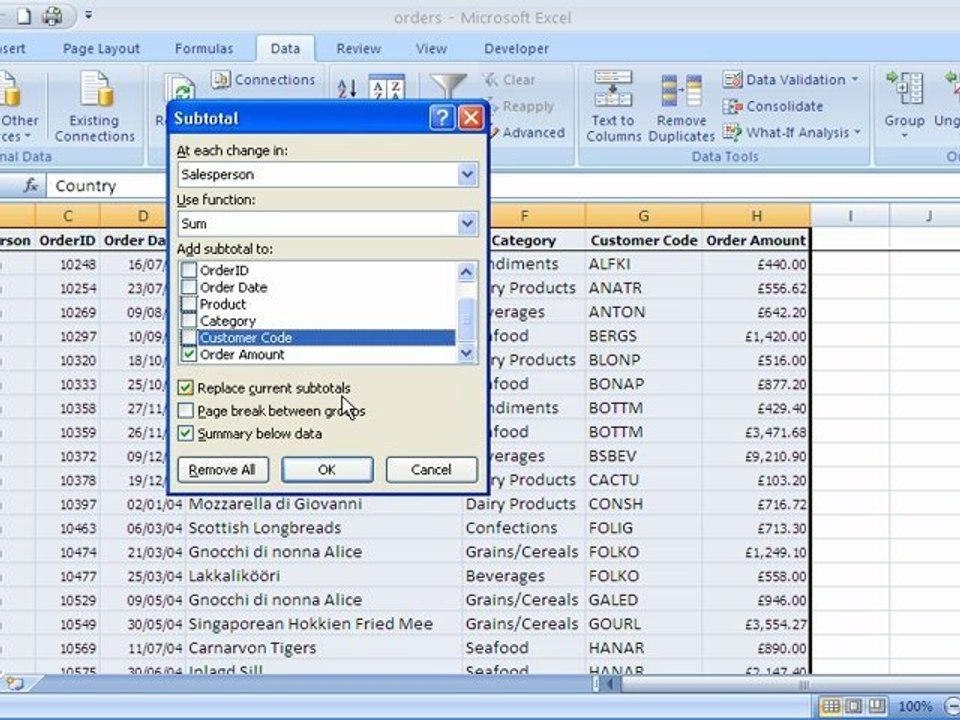Click the horizontal sheet scrollbar left arrow
This screenshot has width=960, height=720.
[x=610, y=684]
